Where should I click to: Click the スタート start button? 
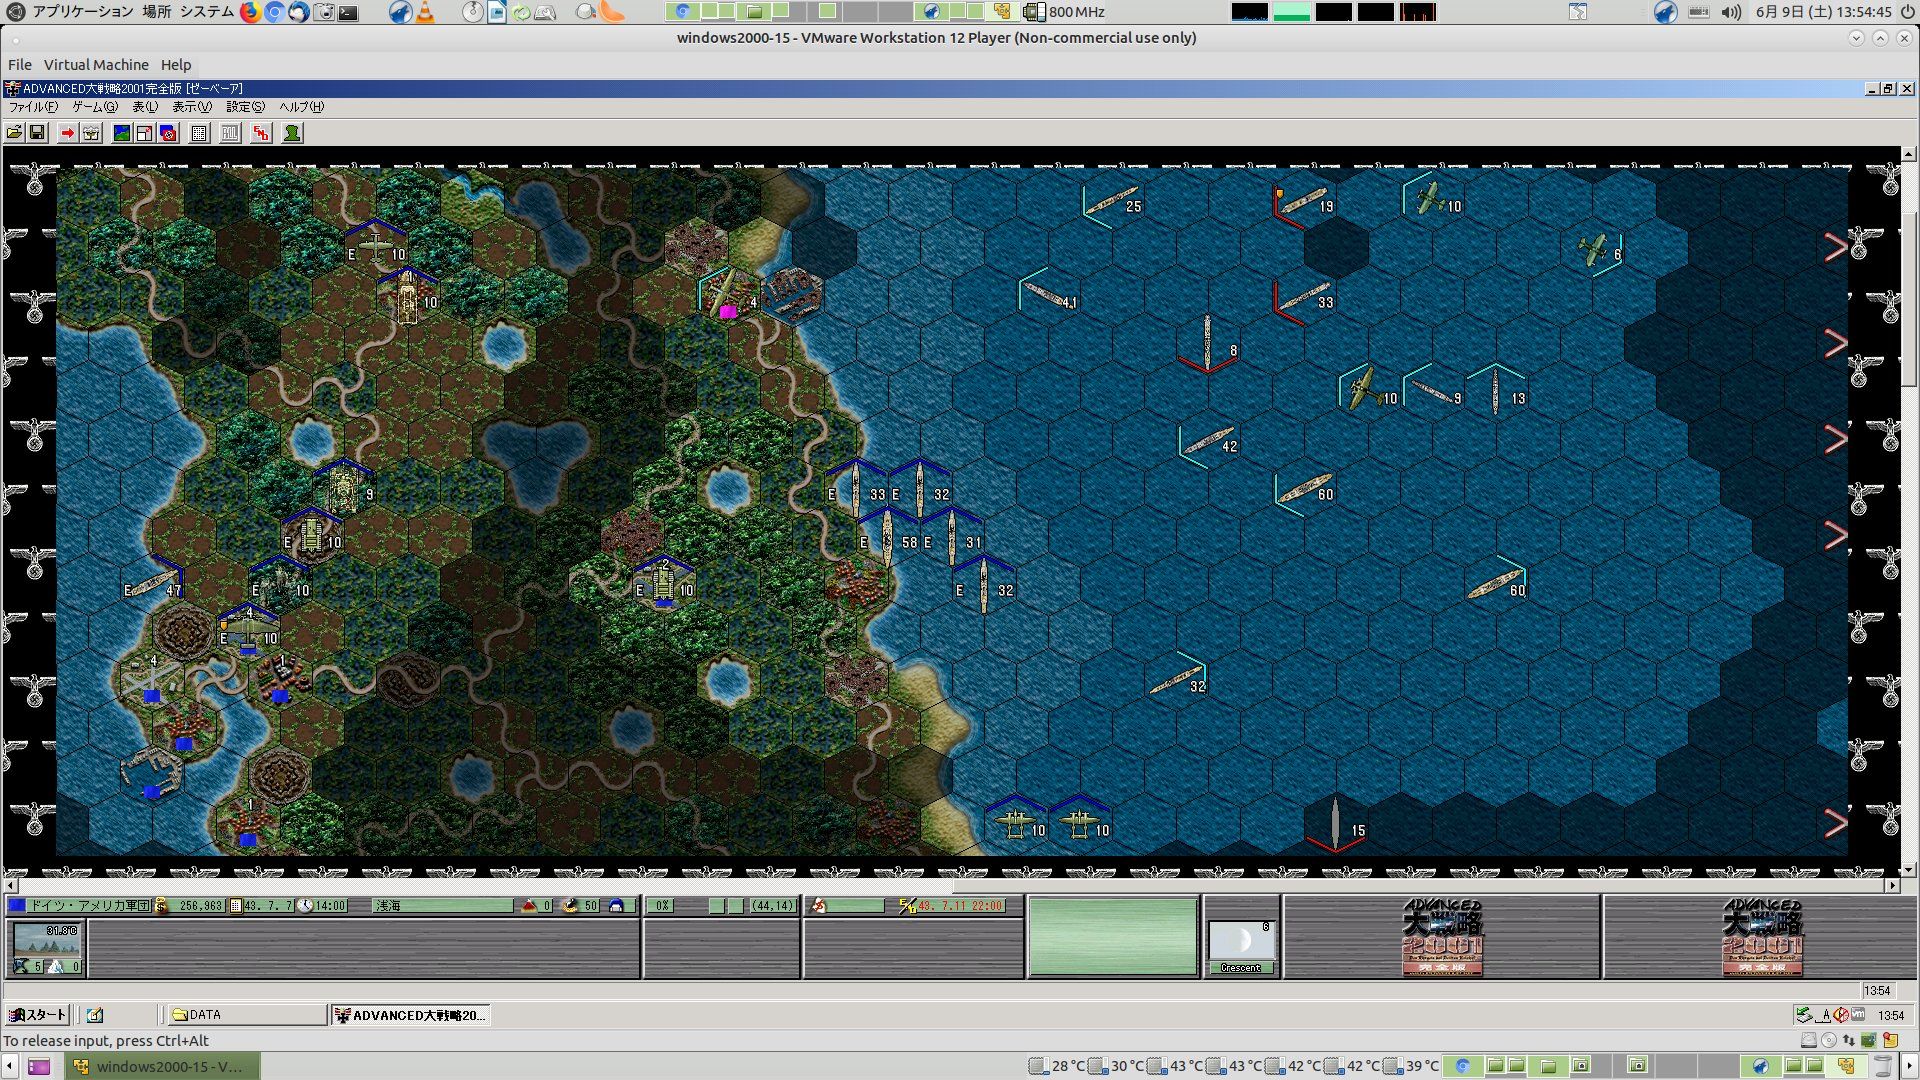click(37, 1015)
